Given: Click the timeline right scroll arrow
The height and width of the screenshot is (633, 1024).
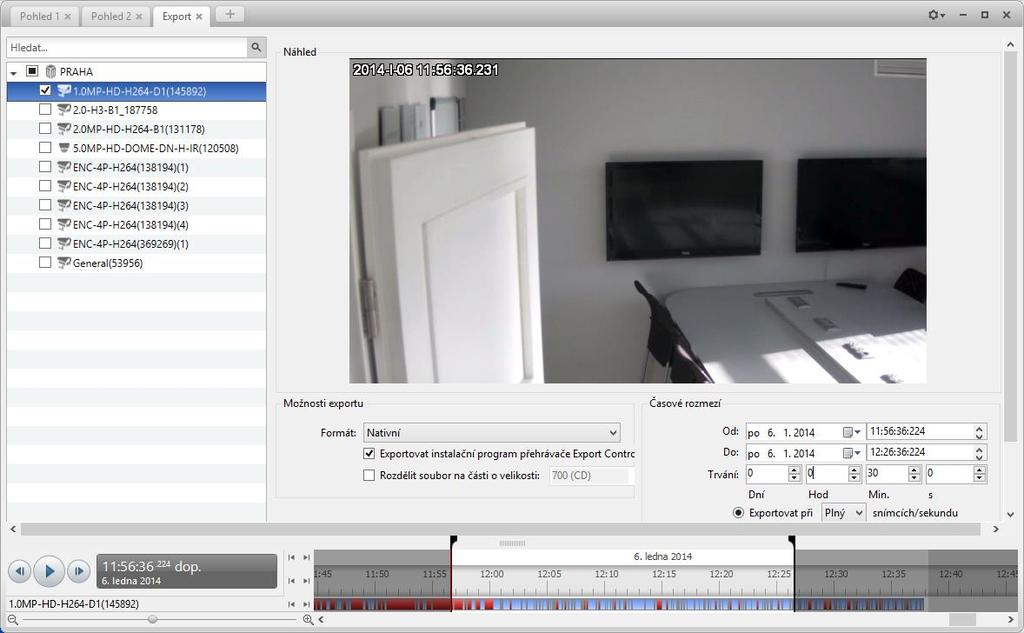Looking at the screenshot, I should pos(1010,619).
